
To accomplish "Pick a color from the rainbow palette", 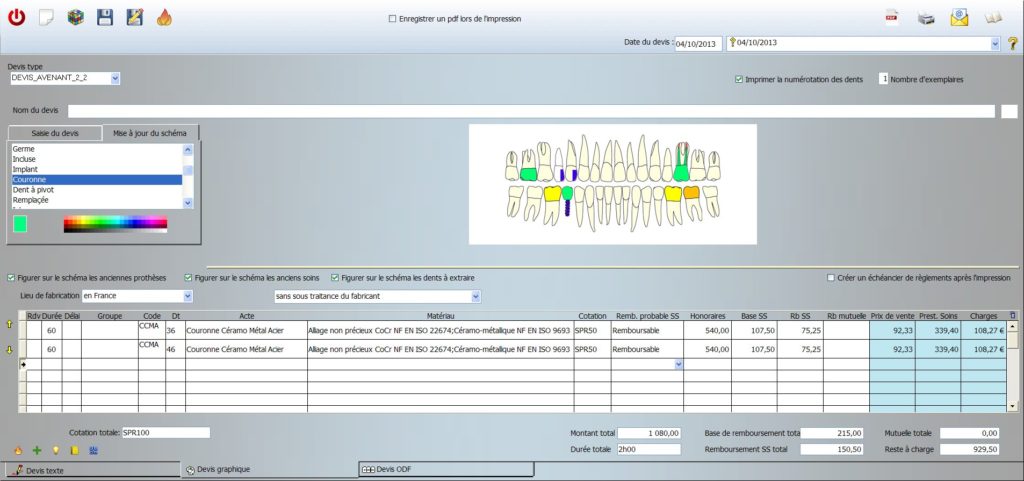I will pos(116,223).
